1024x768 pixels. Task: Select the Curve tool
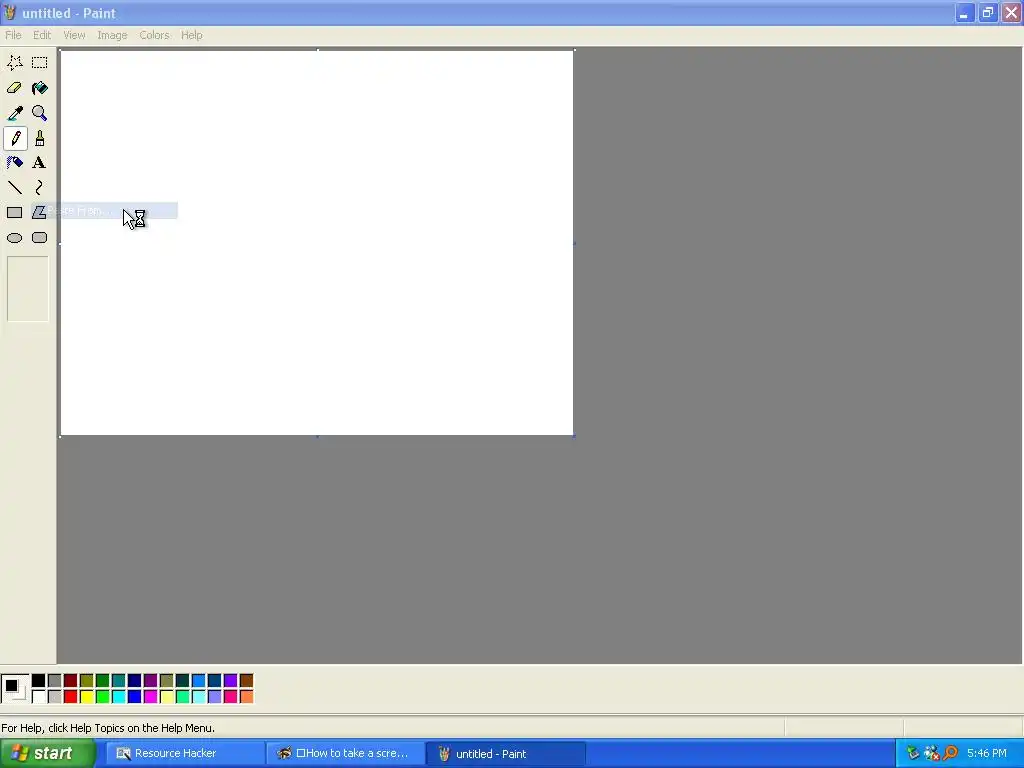[40, 188]
